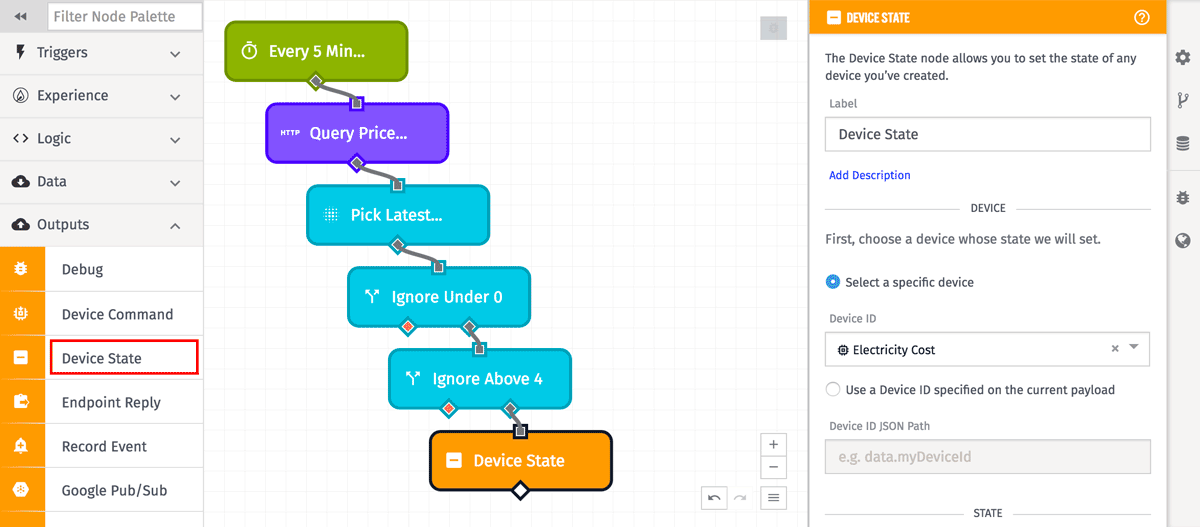Click the Device State panel header icon
The image size is (1200, 527).
pos(832,17)
